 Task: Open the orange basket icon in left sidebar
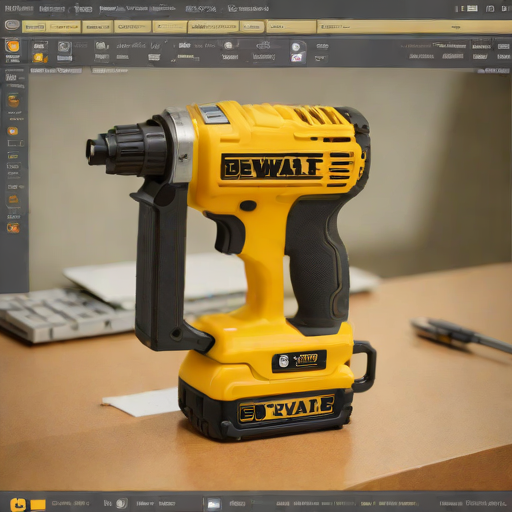(13, 101)
